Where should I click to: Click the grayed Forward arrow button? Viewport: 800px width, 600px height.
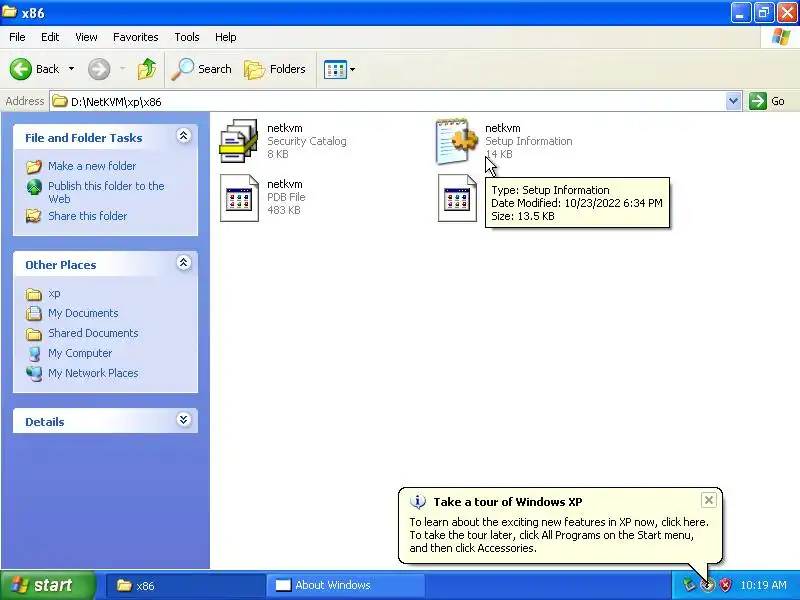[99, 69]
